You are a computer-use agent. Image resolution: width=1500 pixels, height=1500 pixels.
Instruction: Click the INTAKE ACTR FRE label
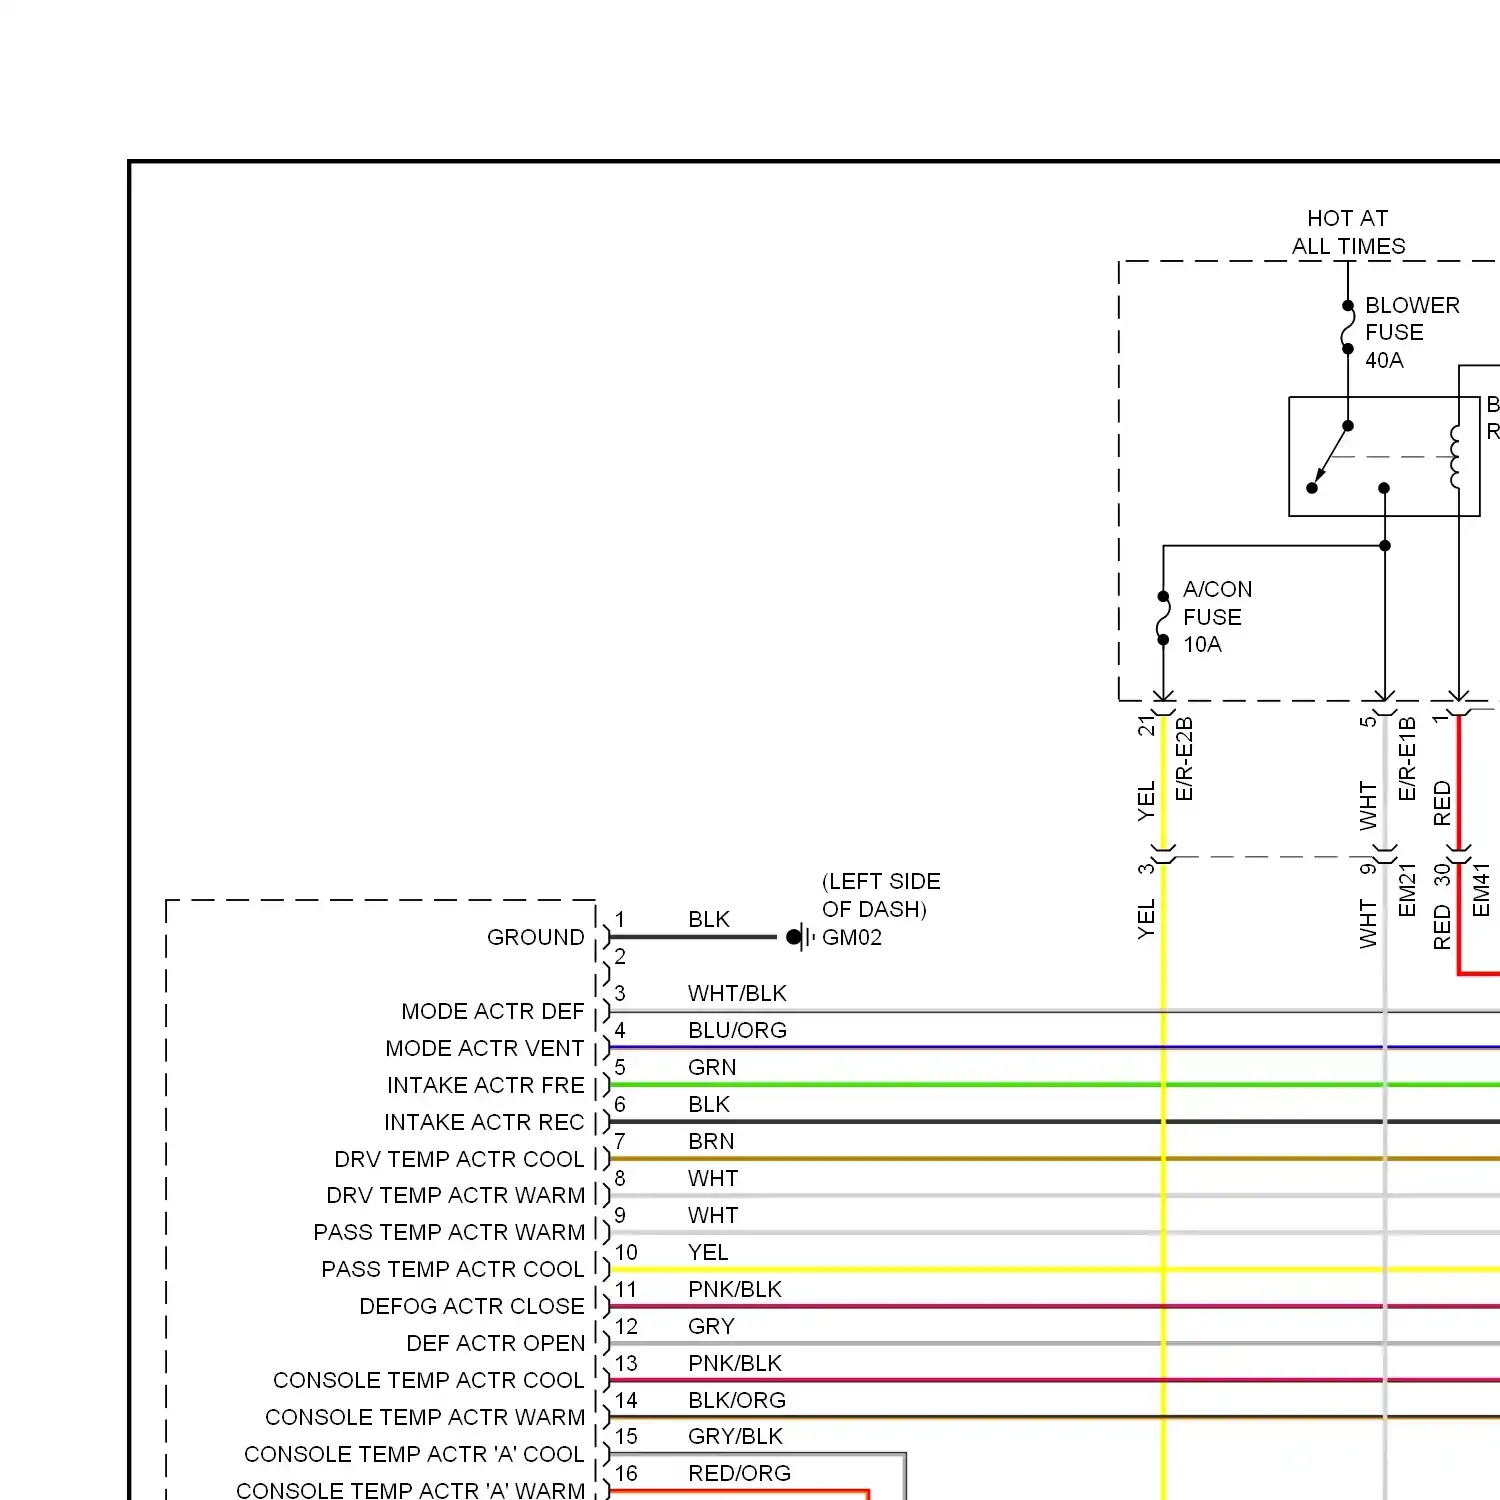coord(485,1085)
